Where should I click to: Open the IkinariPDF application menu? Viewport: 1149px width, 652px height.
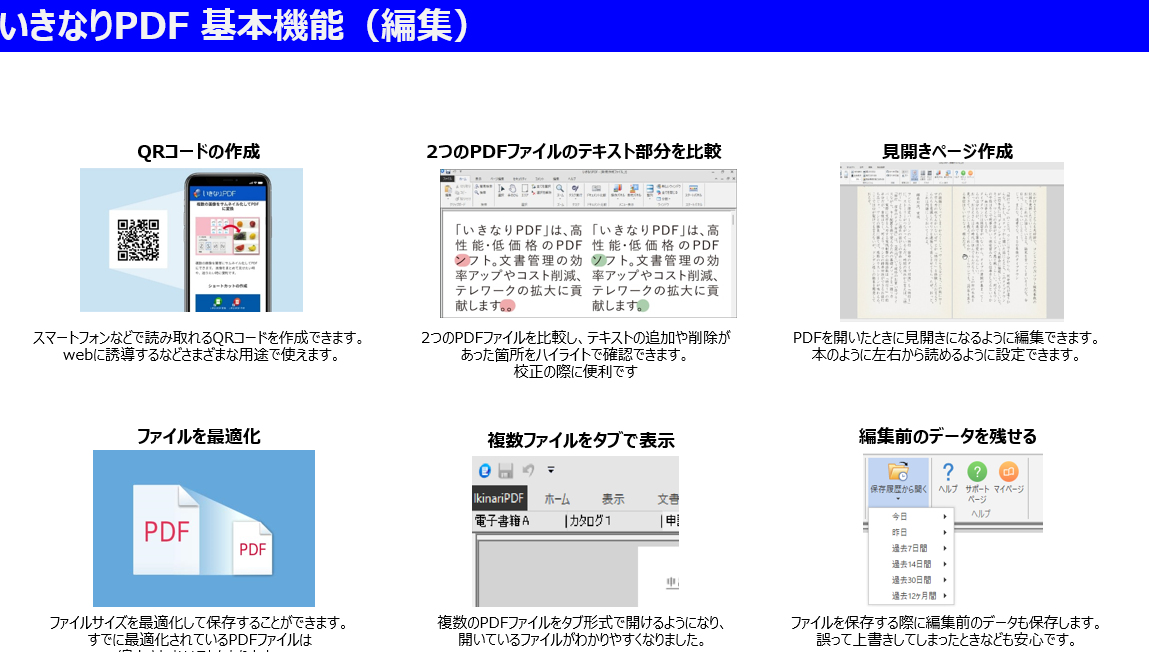[x=499, y=498]
